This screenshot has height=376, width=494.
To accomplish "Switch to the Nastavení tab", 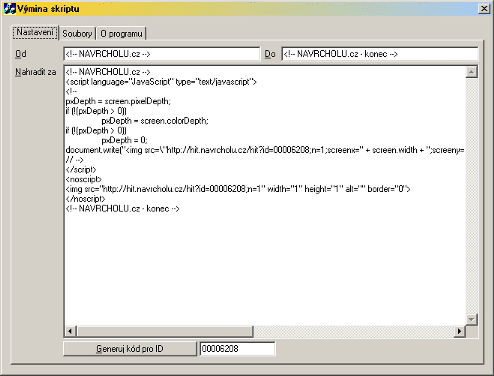I will (35, 32).
